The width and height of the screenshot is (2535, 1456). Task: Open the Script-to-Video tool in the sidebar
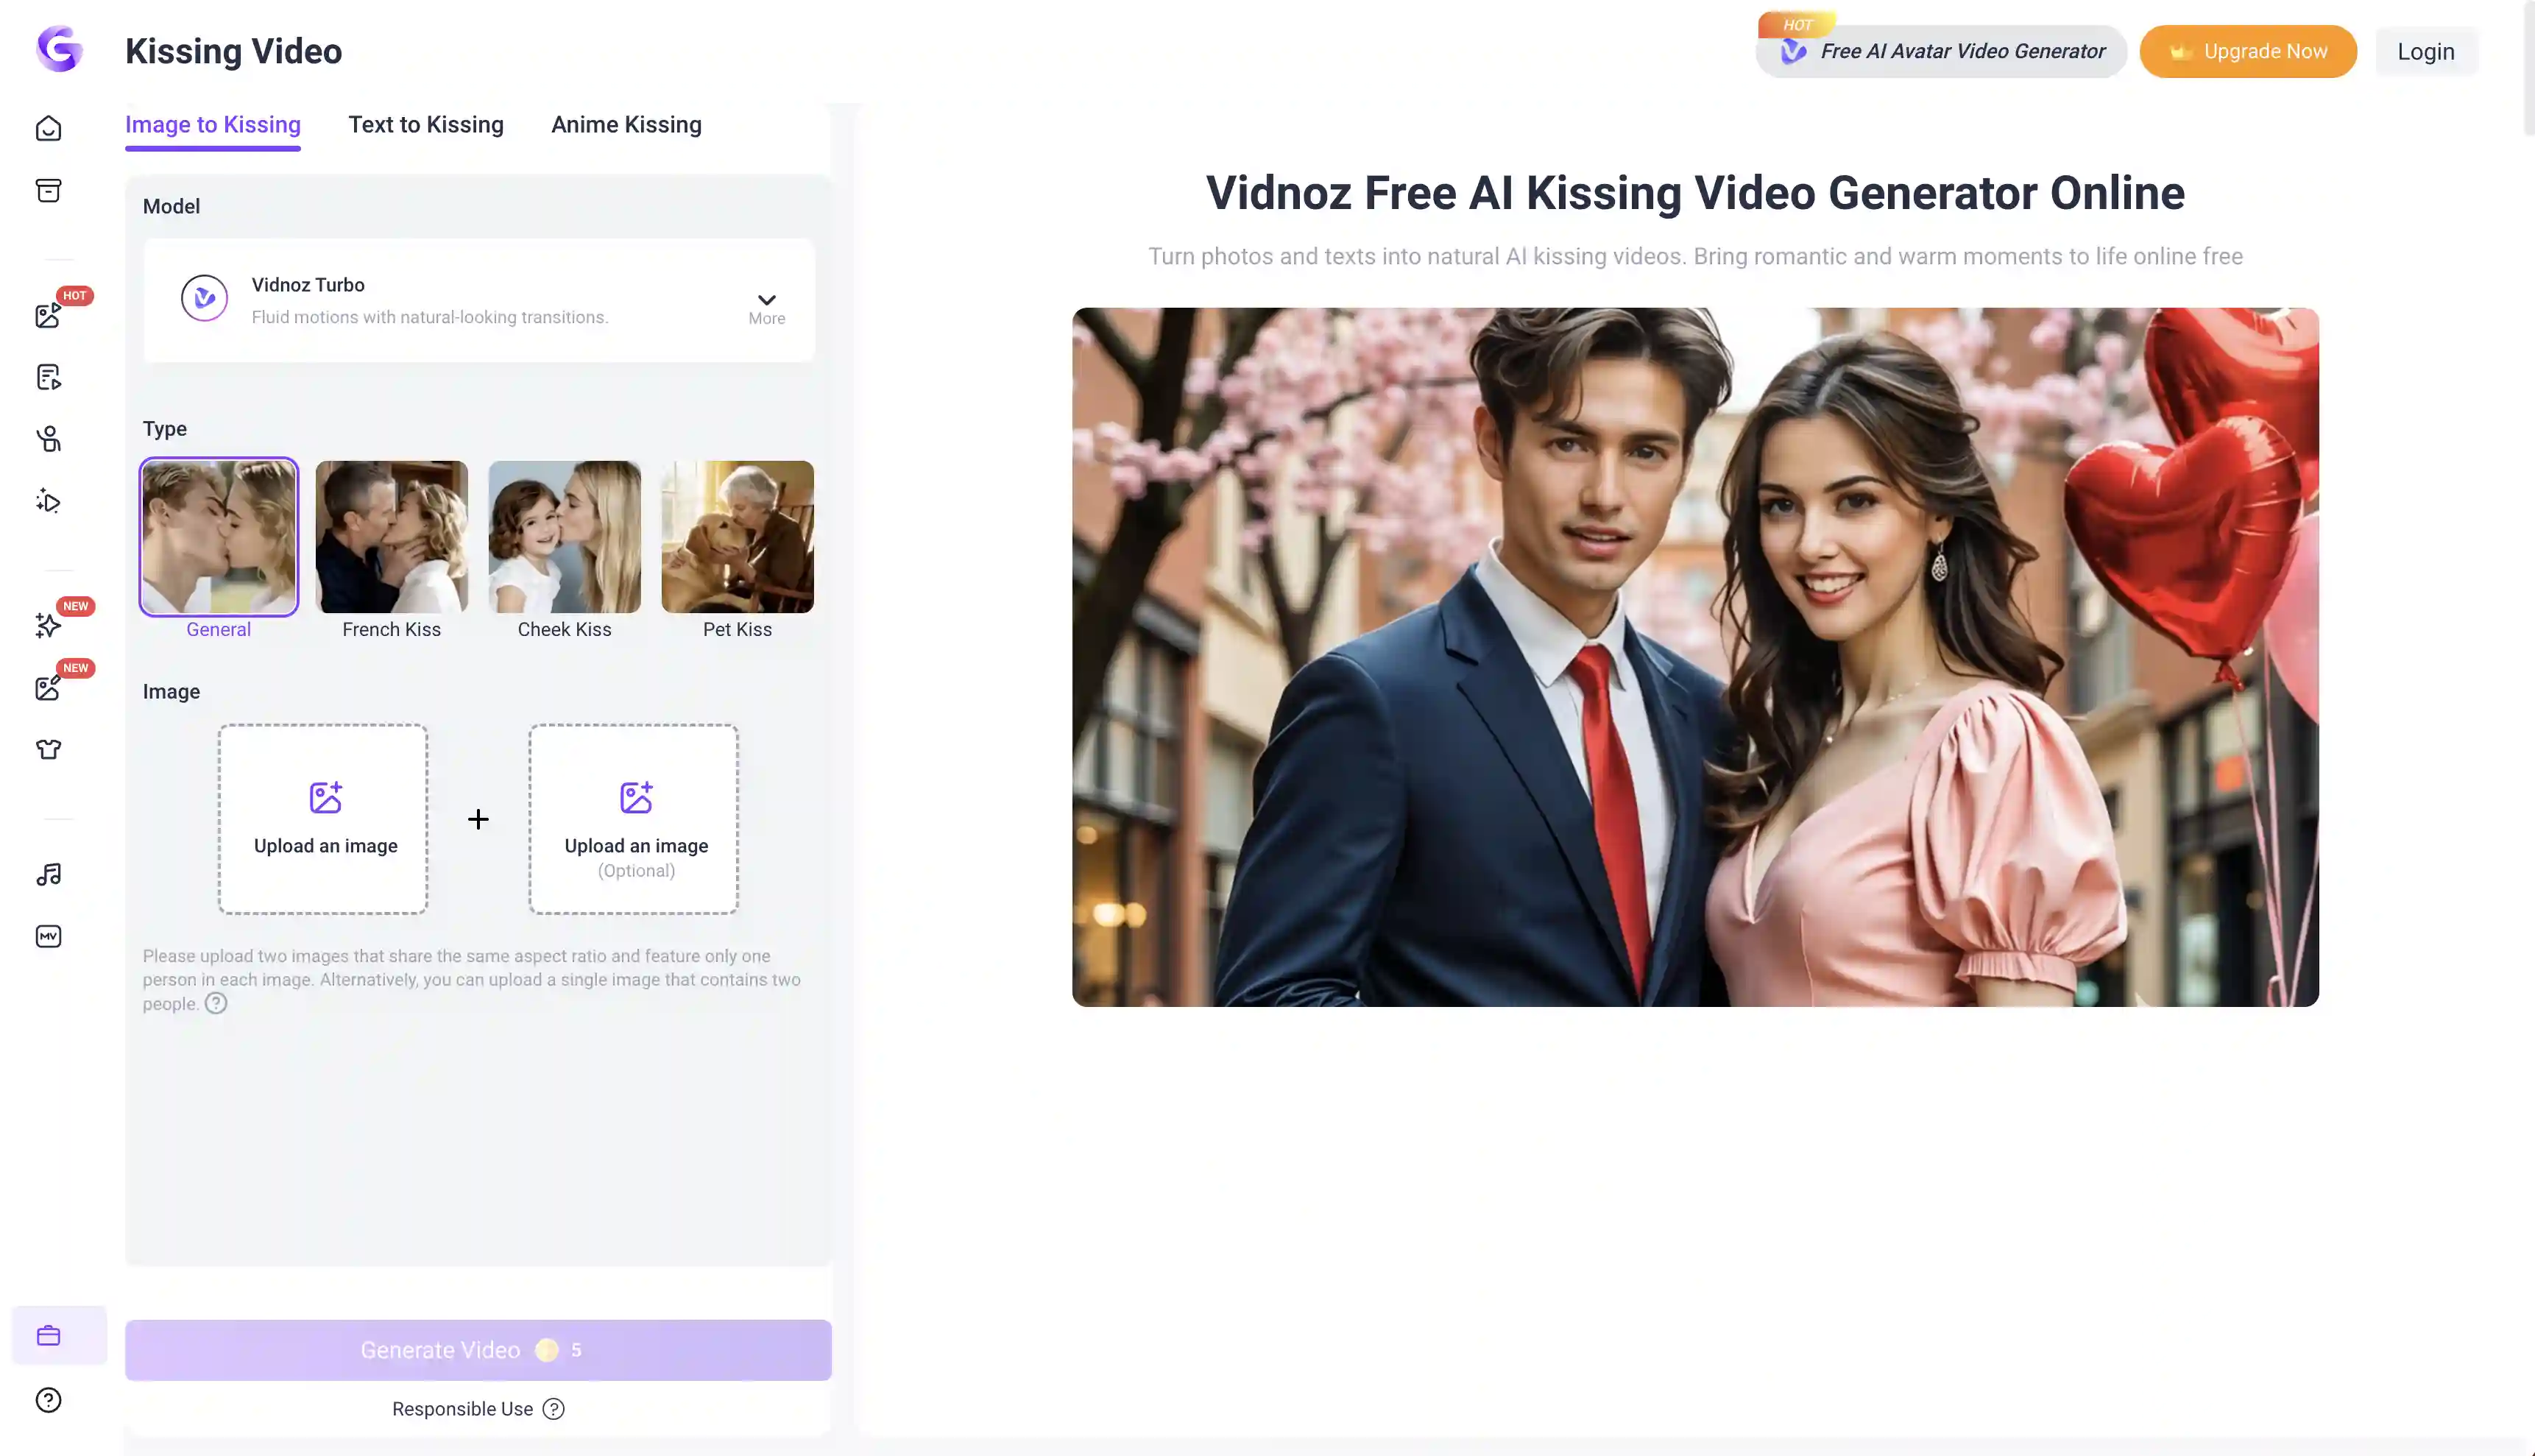click(48, 376)
